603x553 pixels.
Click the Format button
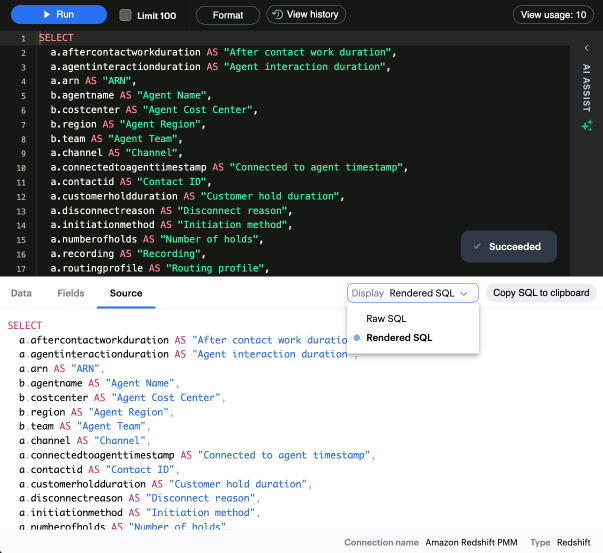tap(228, 15)
